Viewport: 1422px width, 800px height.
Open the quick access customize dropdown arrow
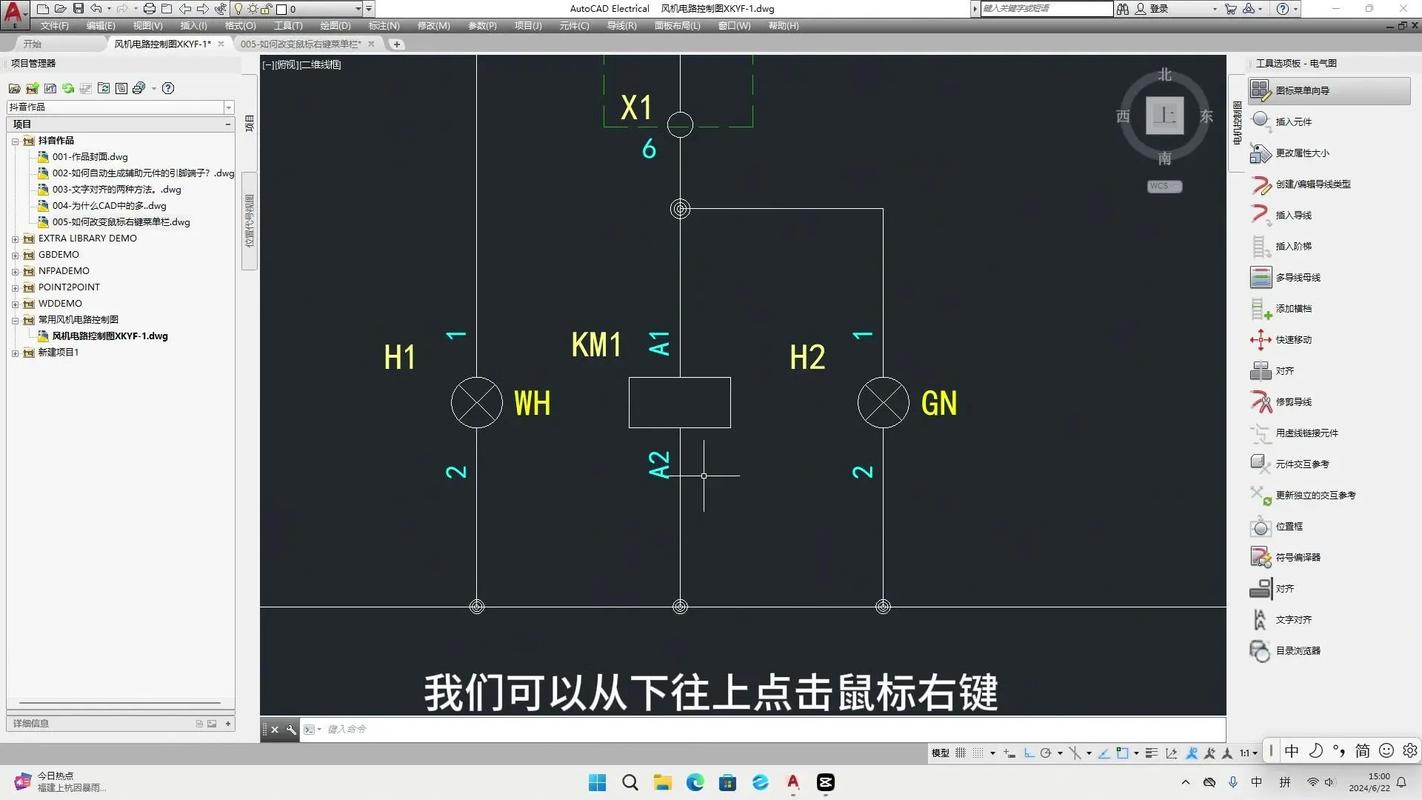(369, 9)
